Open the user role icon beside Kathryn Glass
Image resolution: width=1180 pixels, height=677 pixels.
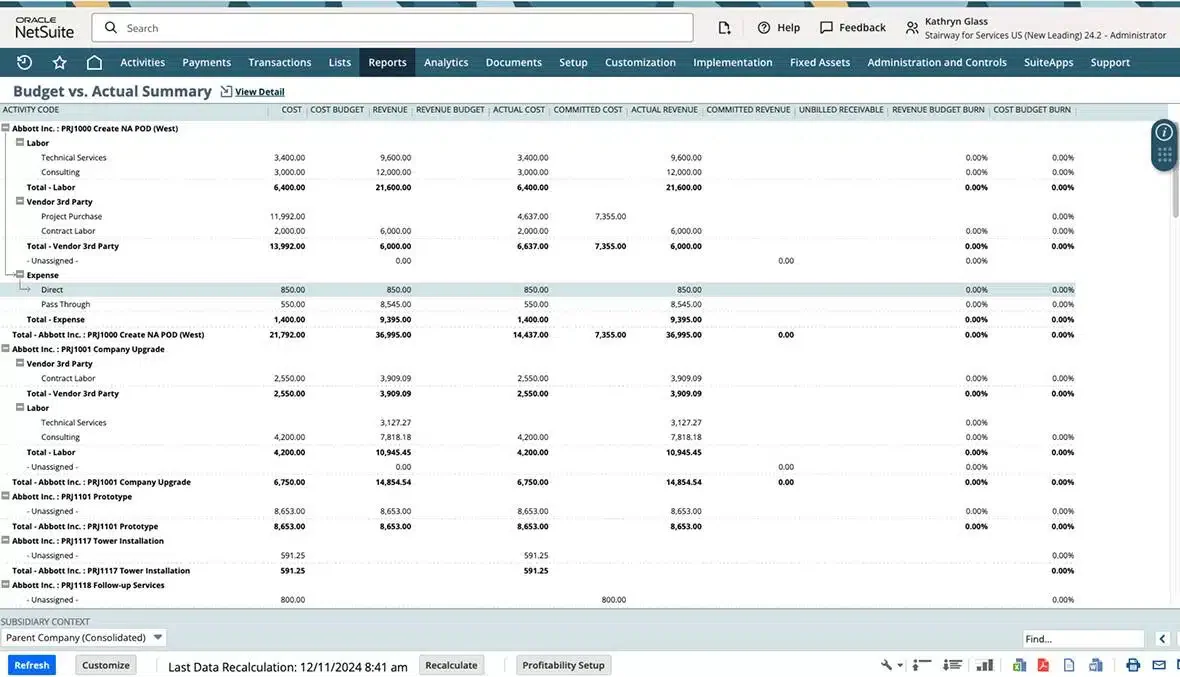point(911,29)
